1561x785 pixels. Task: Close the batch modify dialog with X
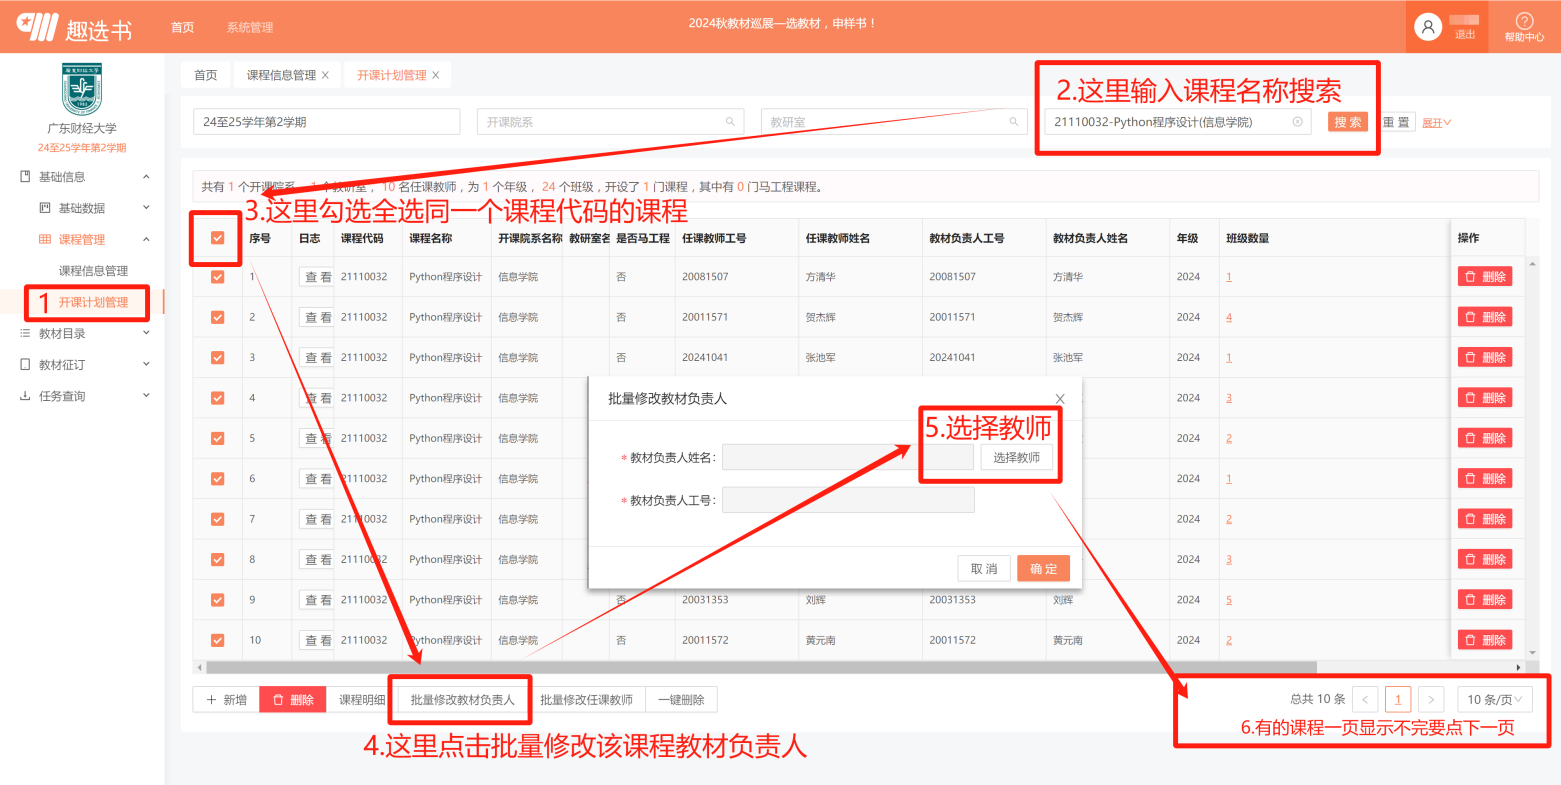[1060, 399]
